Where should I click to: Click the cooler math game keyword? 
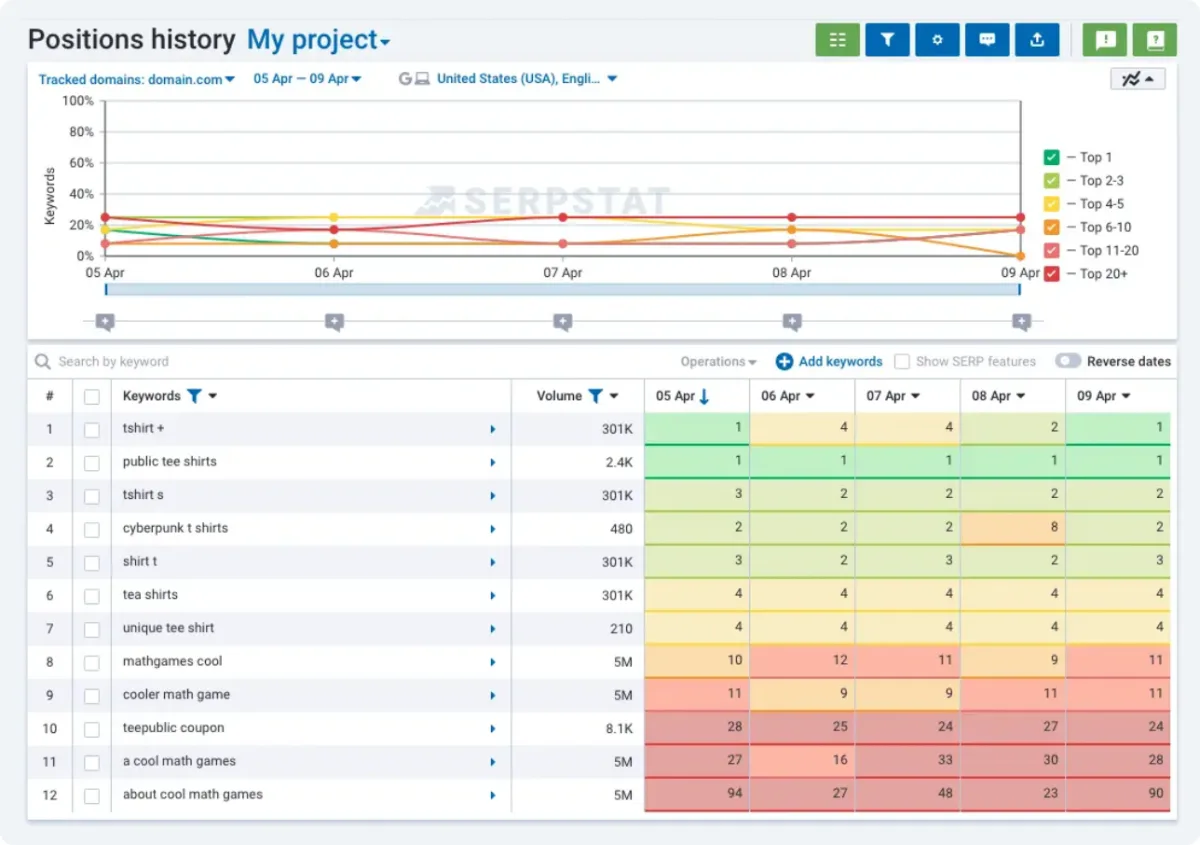pos(176,695)
